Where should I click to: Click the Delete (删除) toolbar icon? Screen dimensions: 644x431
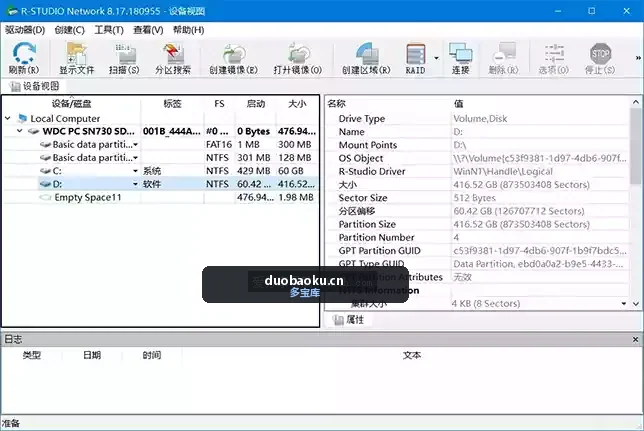504,58
